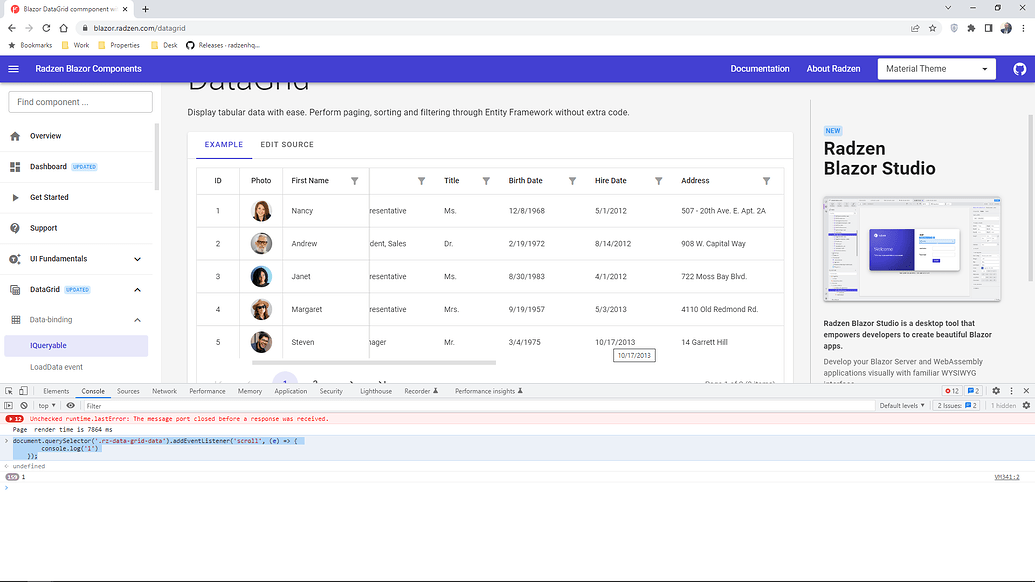Screen dimensions: 1035x582
Task: Expand the UI Fundamentals section
Action: click(x=77, y=259)
